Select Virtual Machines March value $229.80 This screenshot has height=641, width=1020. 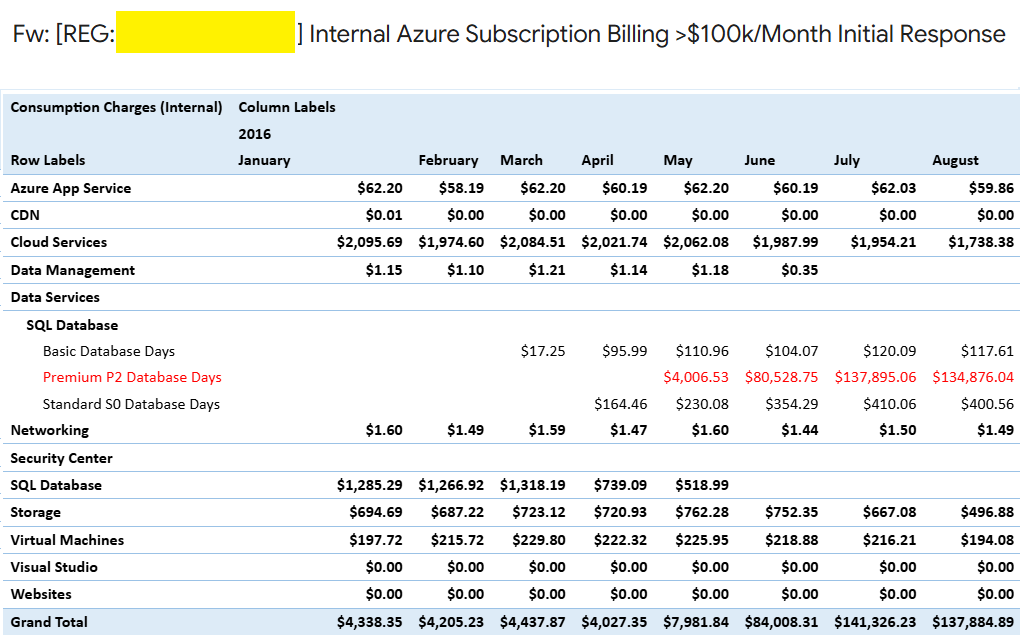pos(539,540)
